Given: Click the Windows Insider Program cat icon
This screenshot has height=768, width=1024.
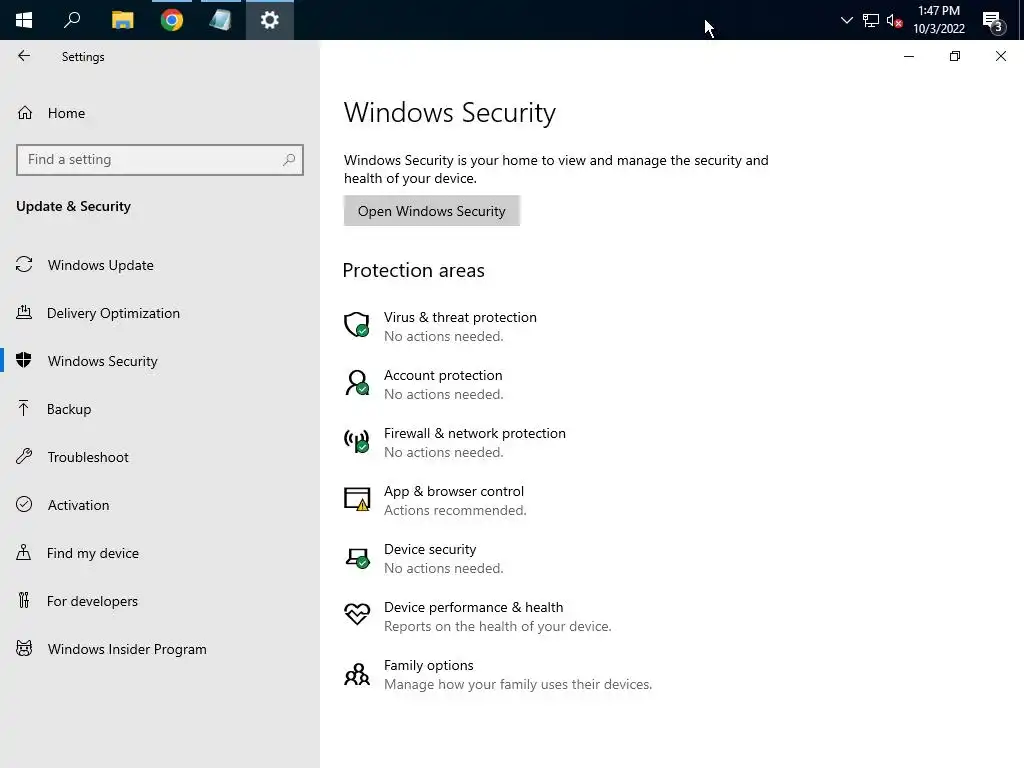Looking at the screenshot, I should tap(24, 648).
